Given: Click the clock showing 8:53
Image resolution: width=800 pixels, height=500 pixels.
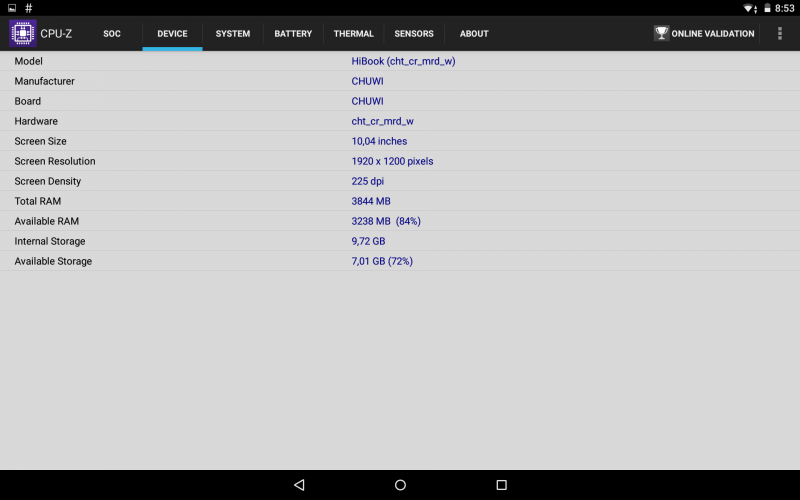Looking at the screenshot, I should (x=785, y=8).
